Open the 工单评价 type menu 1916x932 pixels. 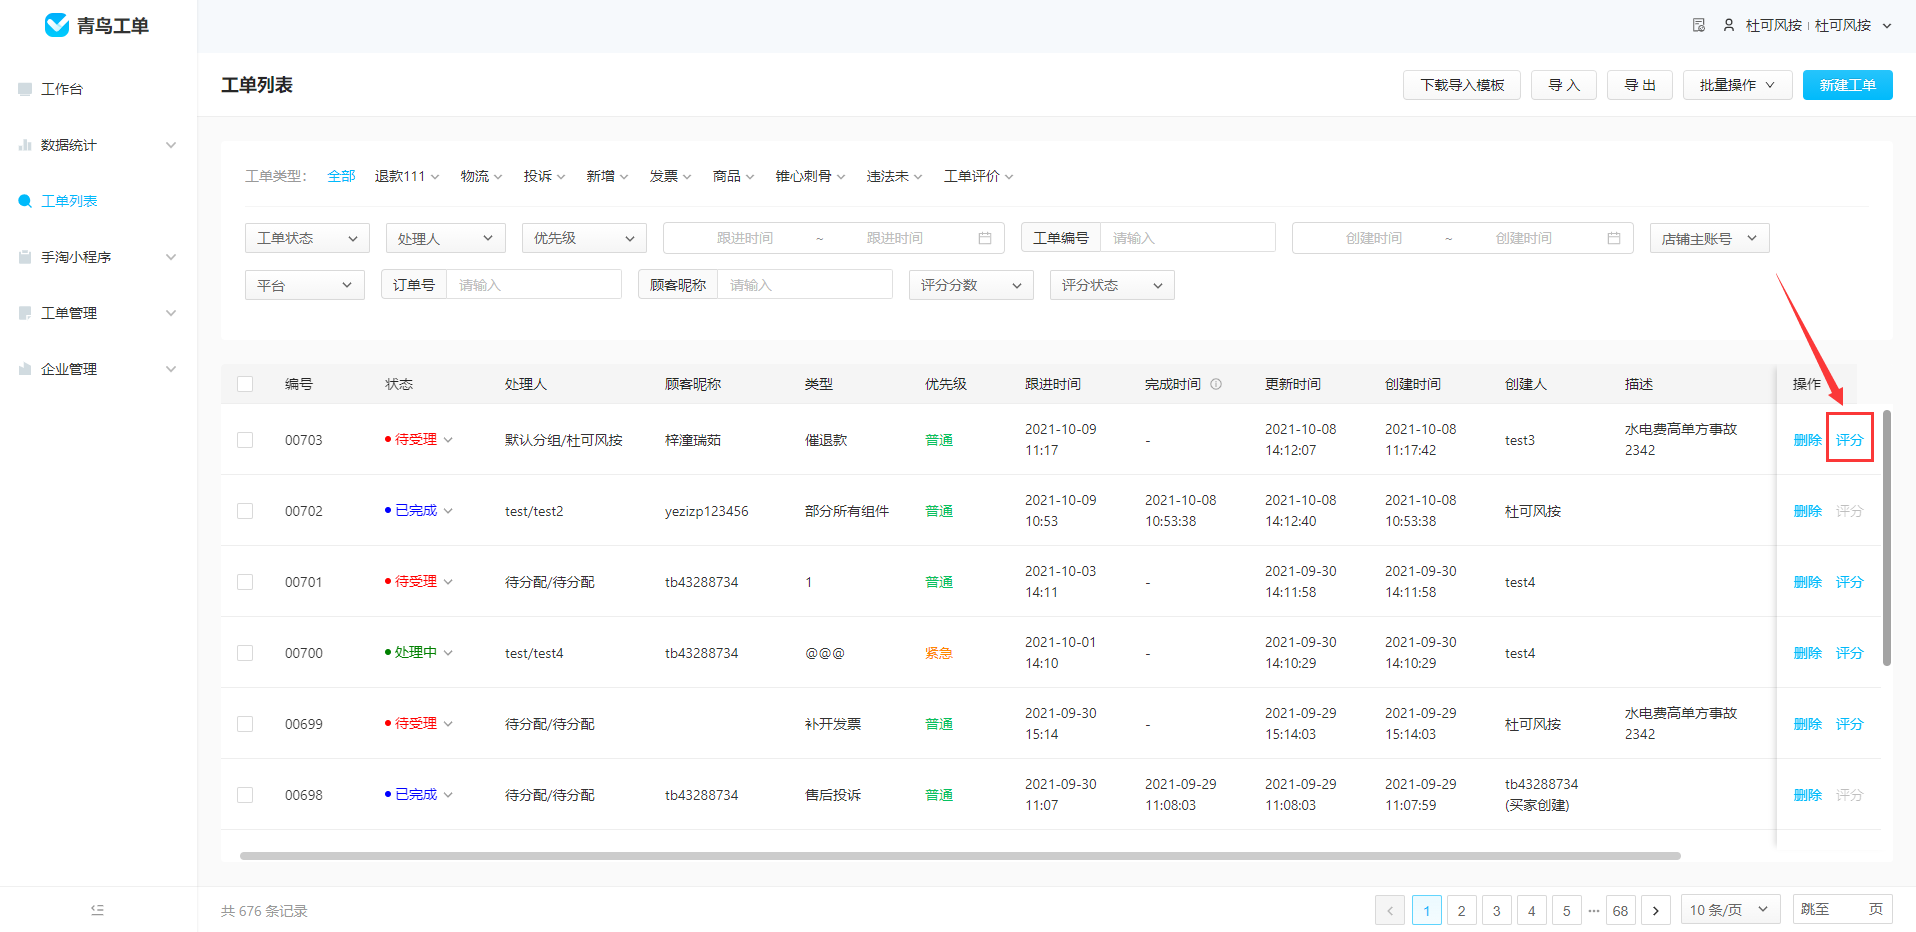point(978,176)
